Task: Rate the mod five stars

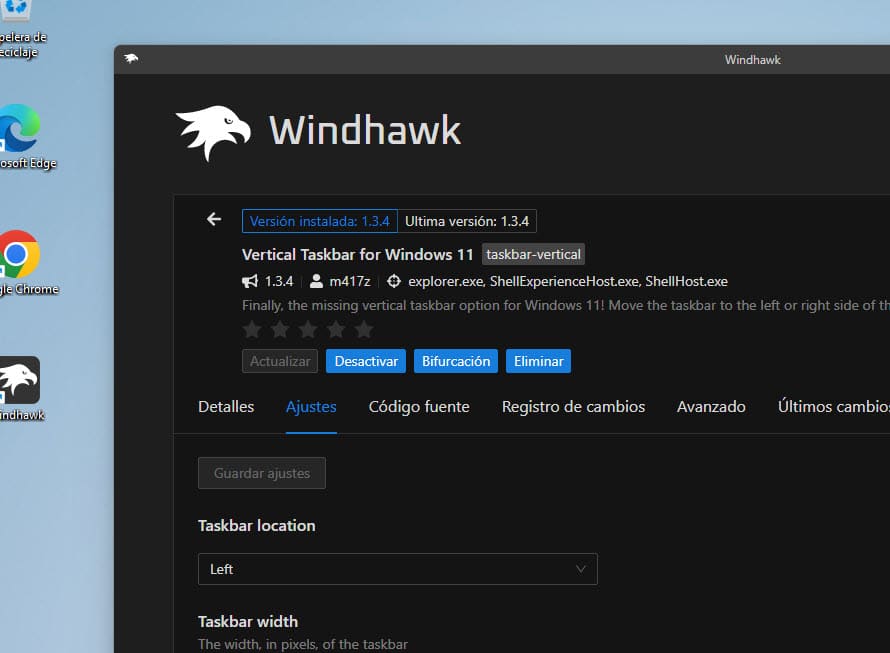Action: point(364,329)
